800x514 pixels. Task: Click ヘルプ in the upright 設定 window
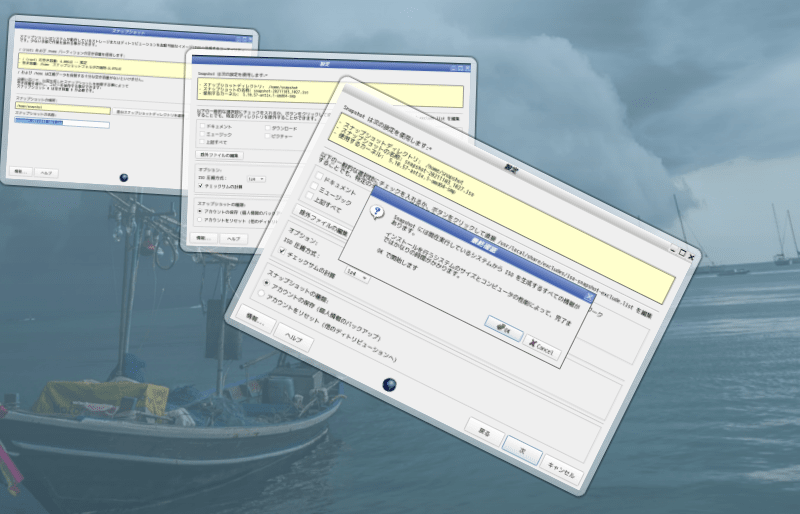pyautogui.click(x=234, y=238)
